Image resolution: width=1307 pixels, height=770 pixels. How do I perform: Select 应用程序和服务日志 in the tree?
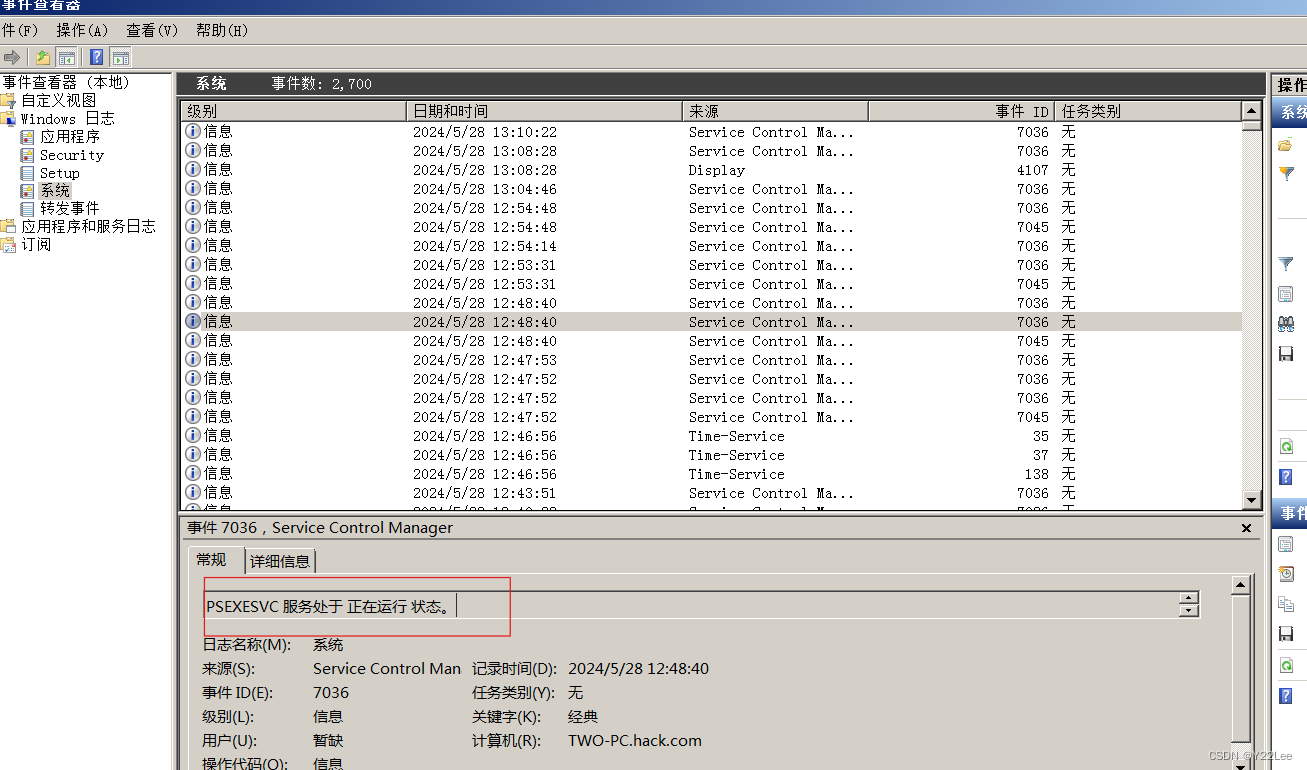[x=88, y=226]
